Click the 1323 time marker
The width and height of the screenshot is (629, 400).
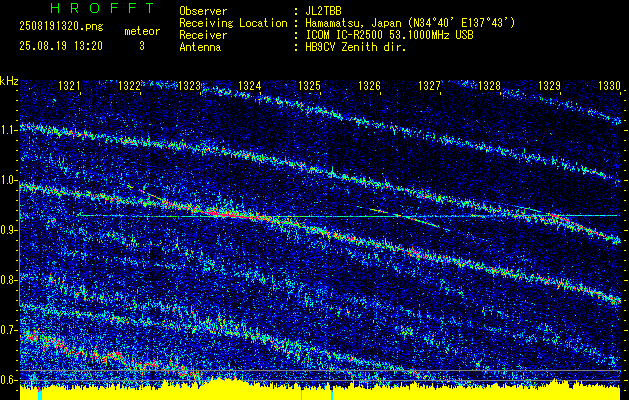point(189,86)
